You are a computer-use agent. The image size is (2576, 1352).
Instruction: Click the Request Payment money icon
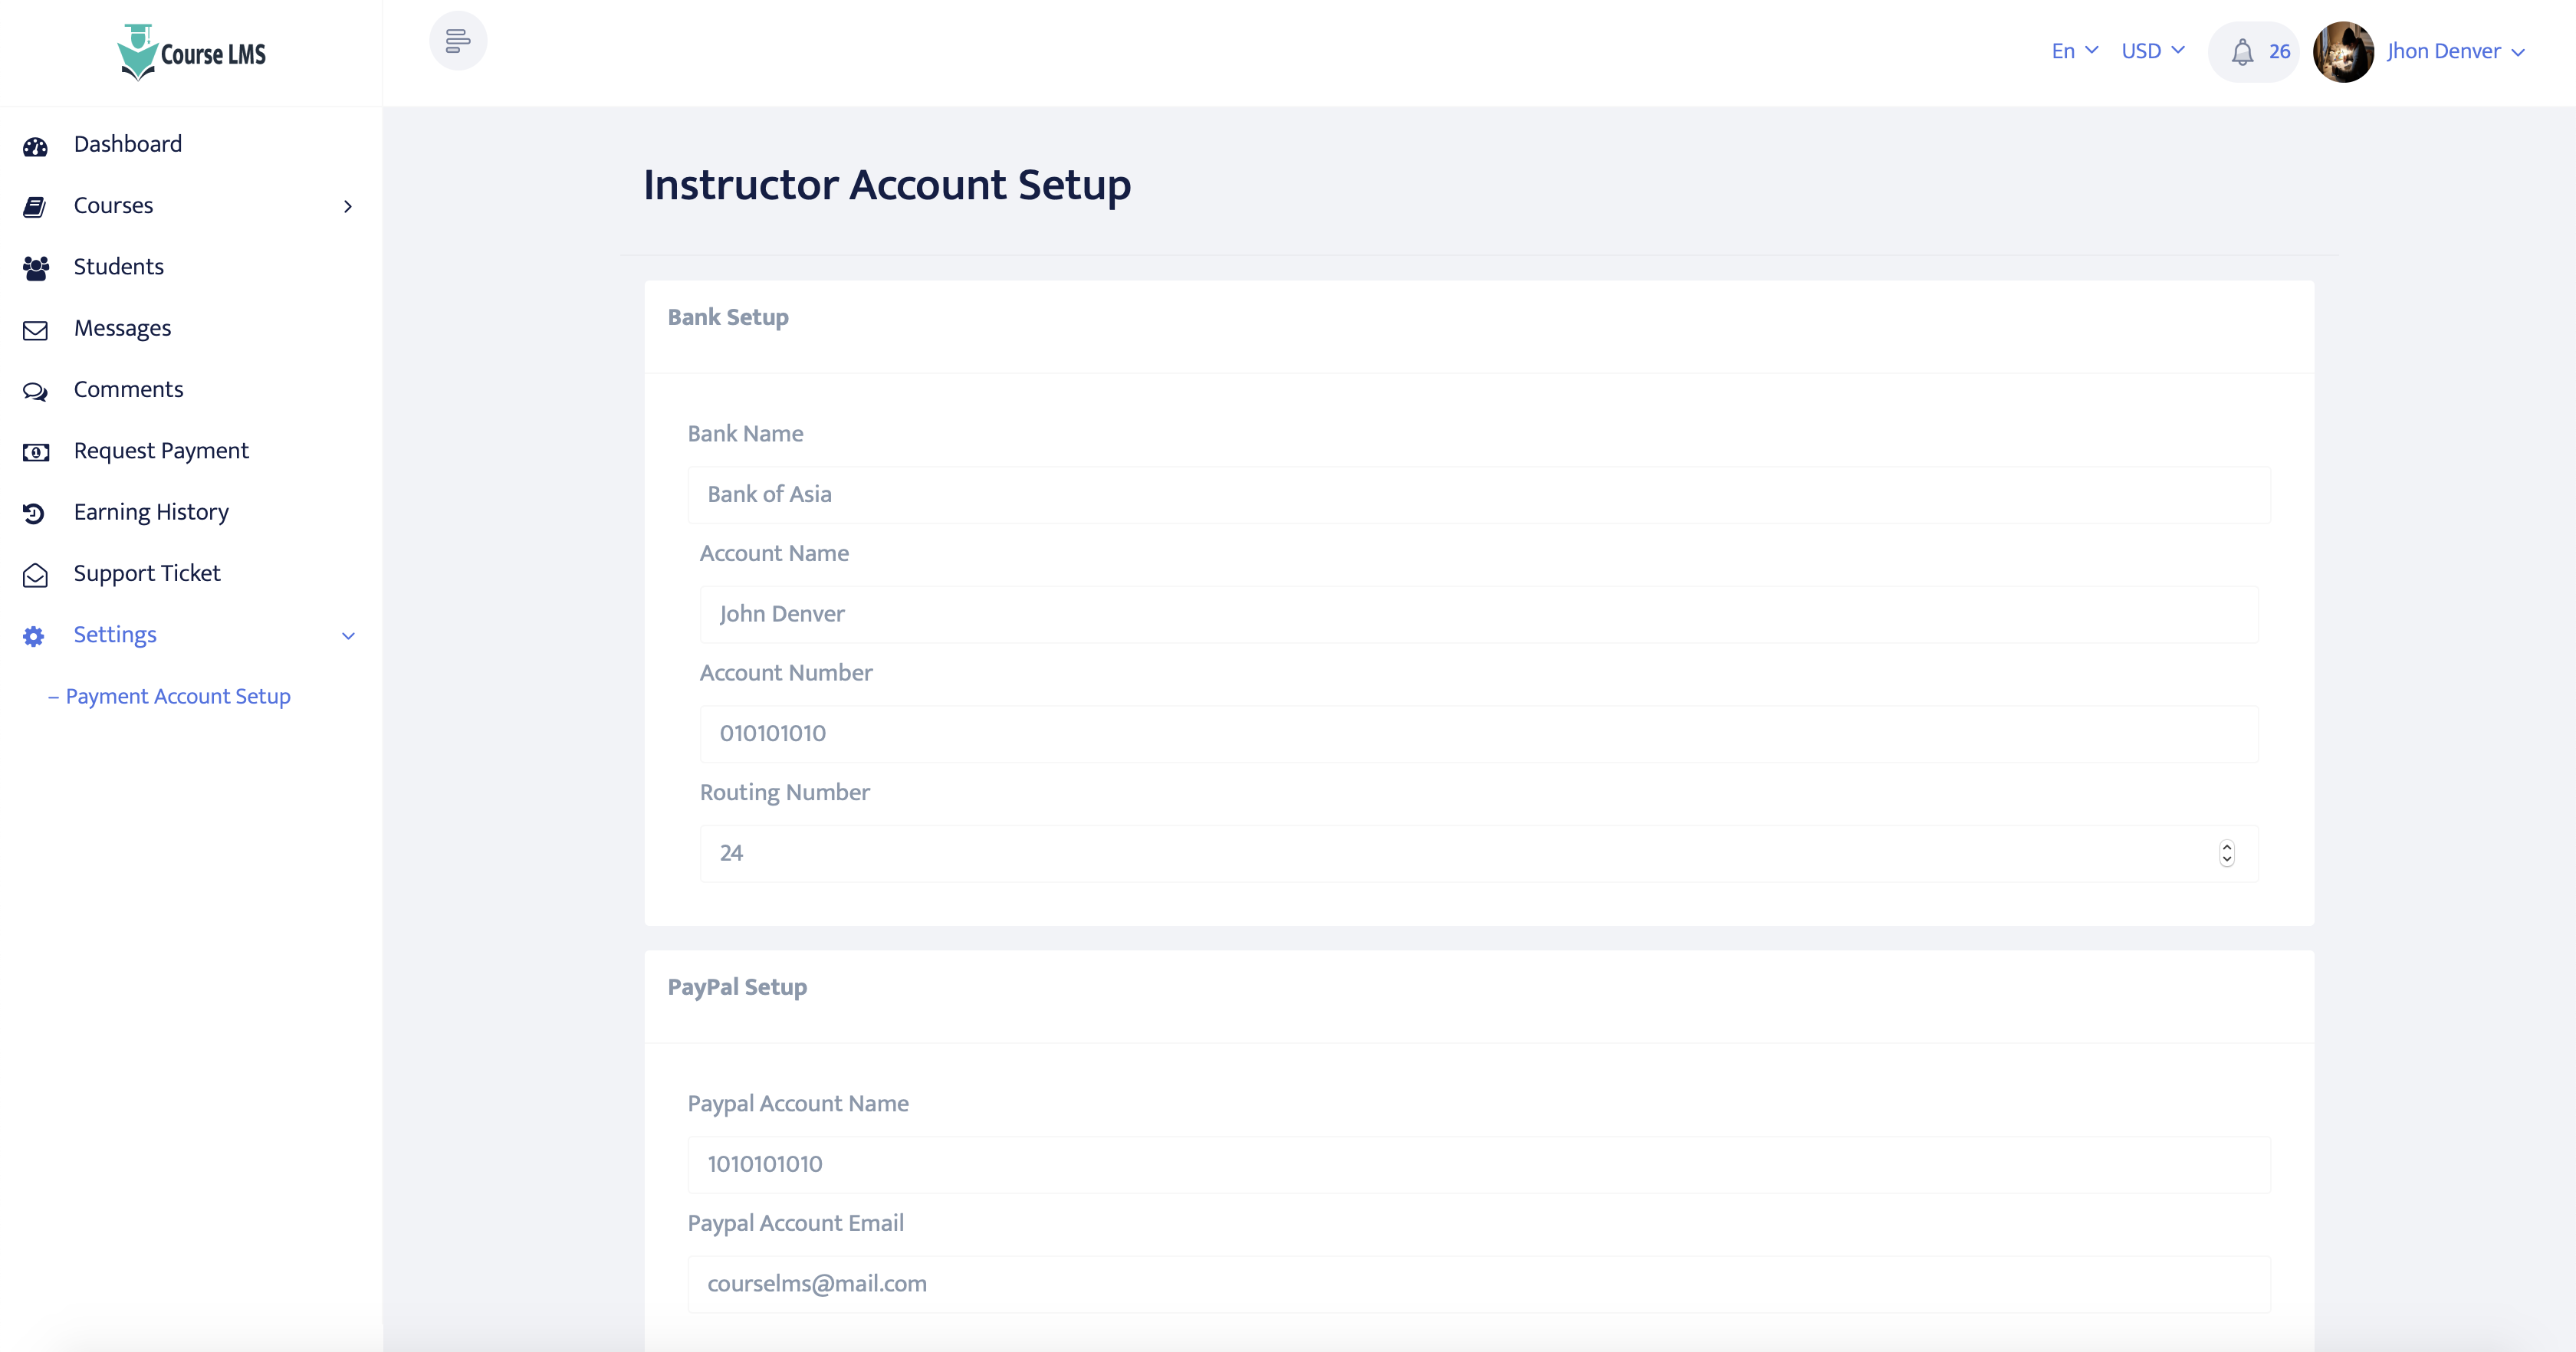pyautogui.click(x=35, y=452)
